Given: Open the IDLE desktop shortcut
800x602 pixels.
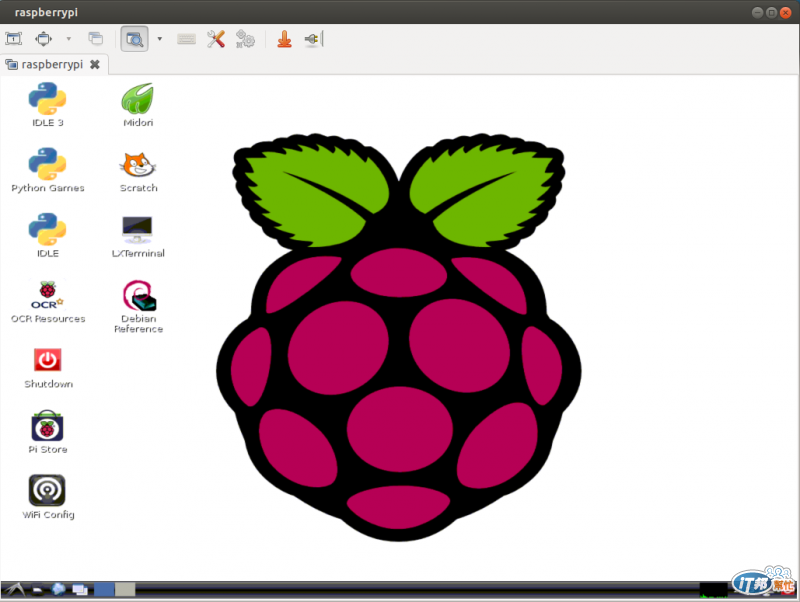Looking at the screenshot, I should (47, 235).
